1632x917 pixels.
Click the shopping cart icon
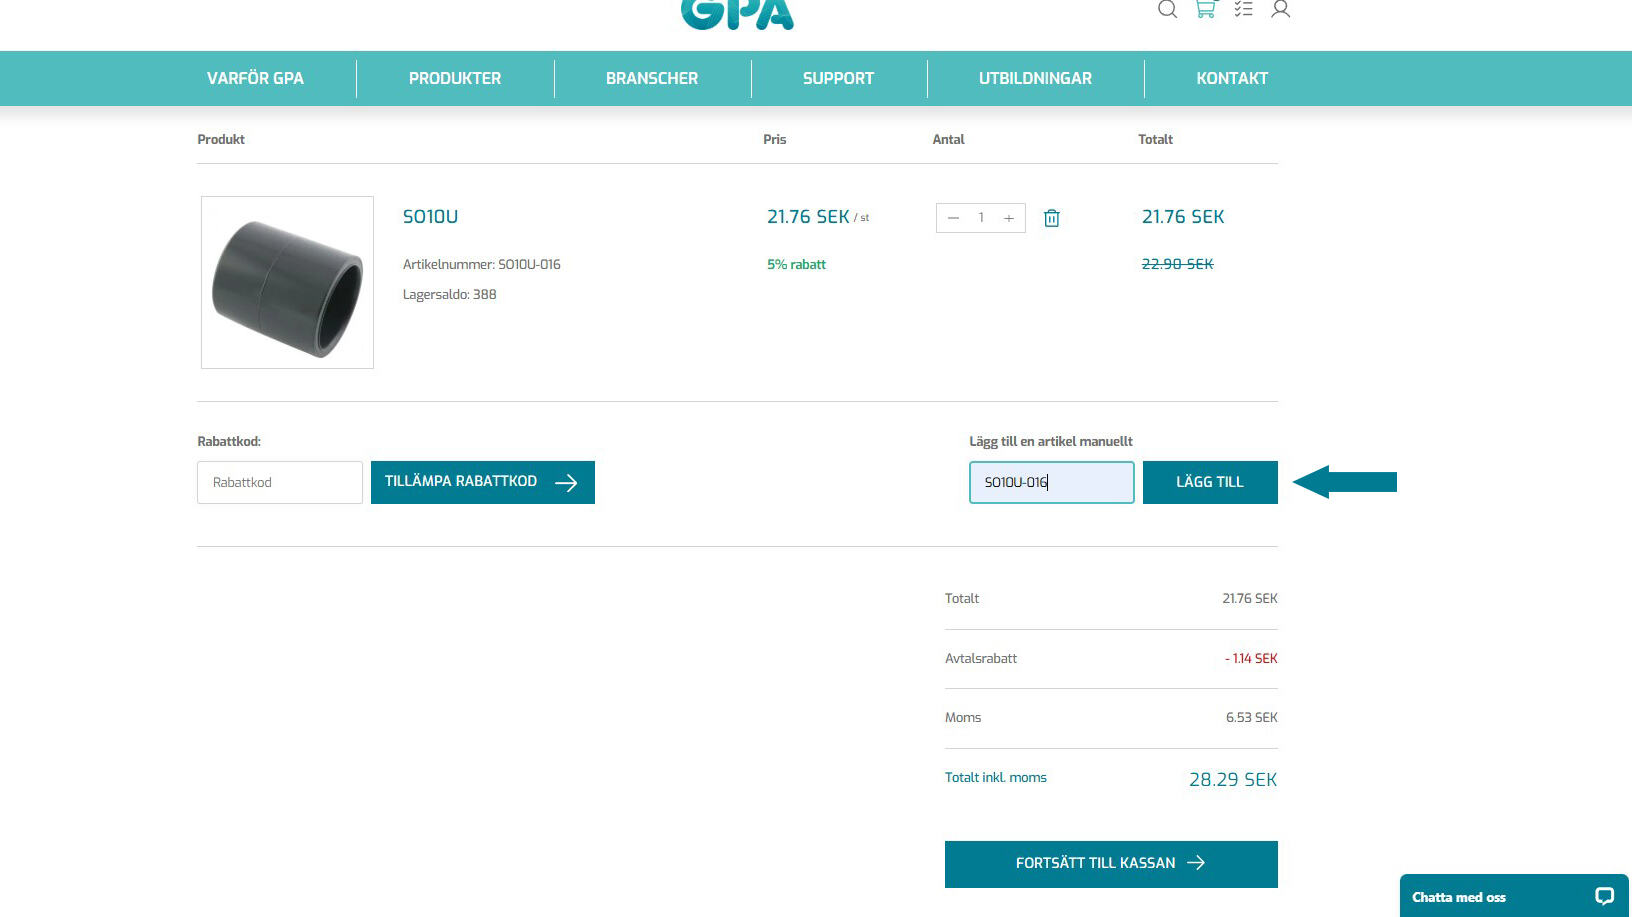(x=1205, y=10)
